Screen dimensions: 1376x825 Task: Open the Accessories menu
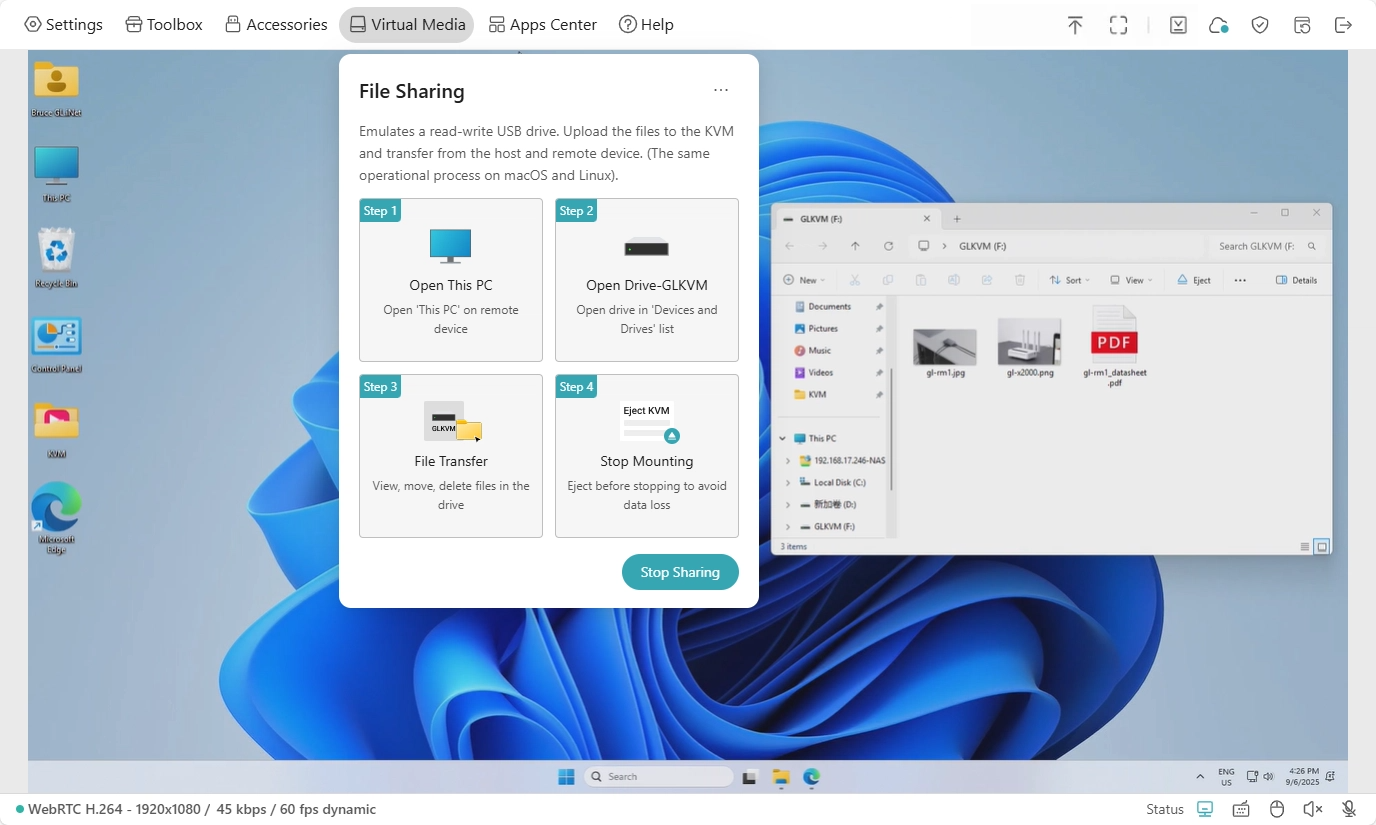click(276, 25)
